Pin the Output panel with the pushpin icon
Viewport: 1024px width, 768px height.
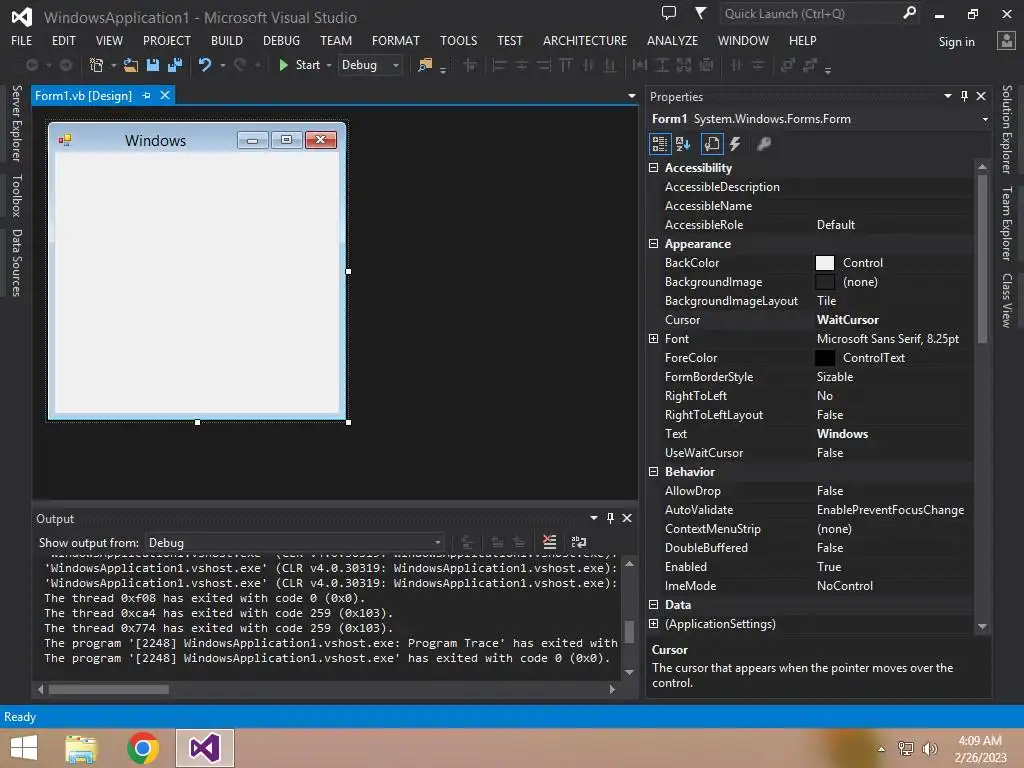click(610, 518)
